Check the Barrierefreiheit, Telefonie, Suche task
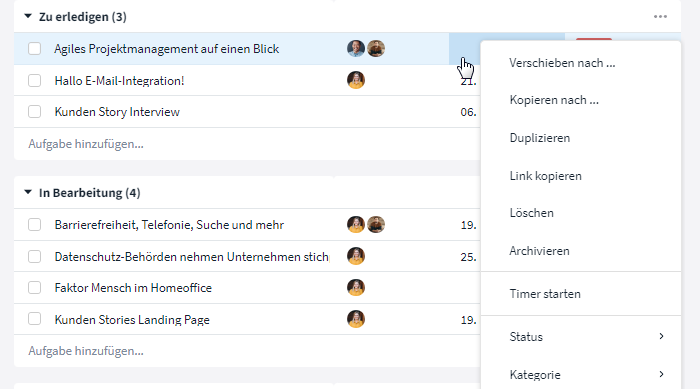700x389 pixels. (x=34, y=225)
